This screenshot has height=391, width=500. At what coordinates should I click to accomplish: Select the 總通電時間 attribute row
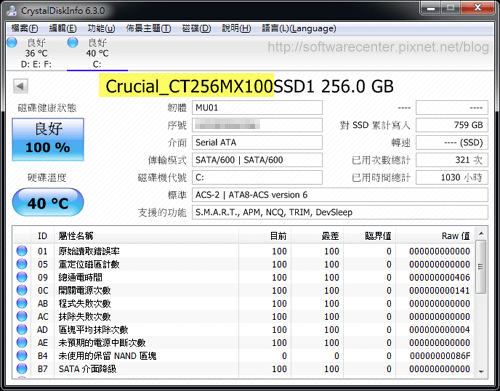243,277
